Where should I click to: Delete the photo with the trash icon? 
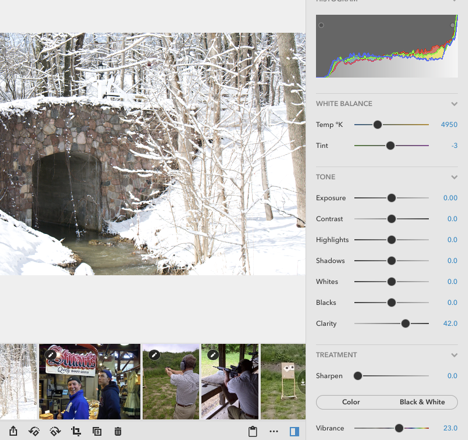tap(118, 431)
